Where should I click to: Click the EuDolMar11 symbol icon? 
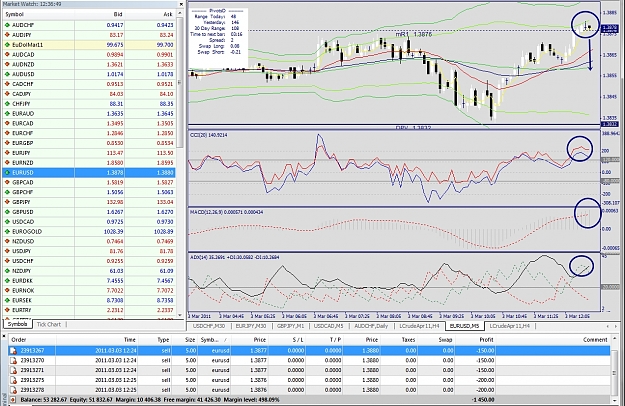point(7,45)
